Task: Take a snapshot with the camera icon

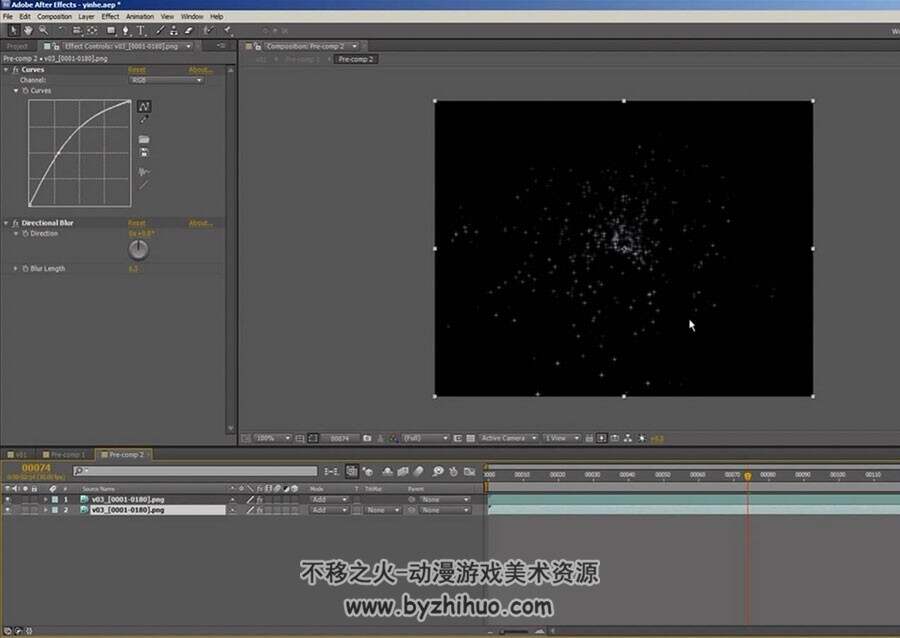Action: point(367,438)
